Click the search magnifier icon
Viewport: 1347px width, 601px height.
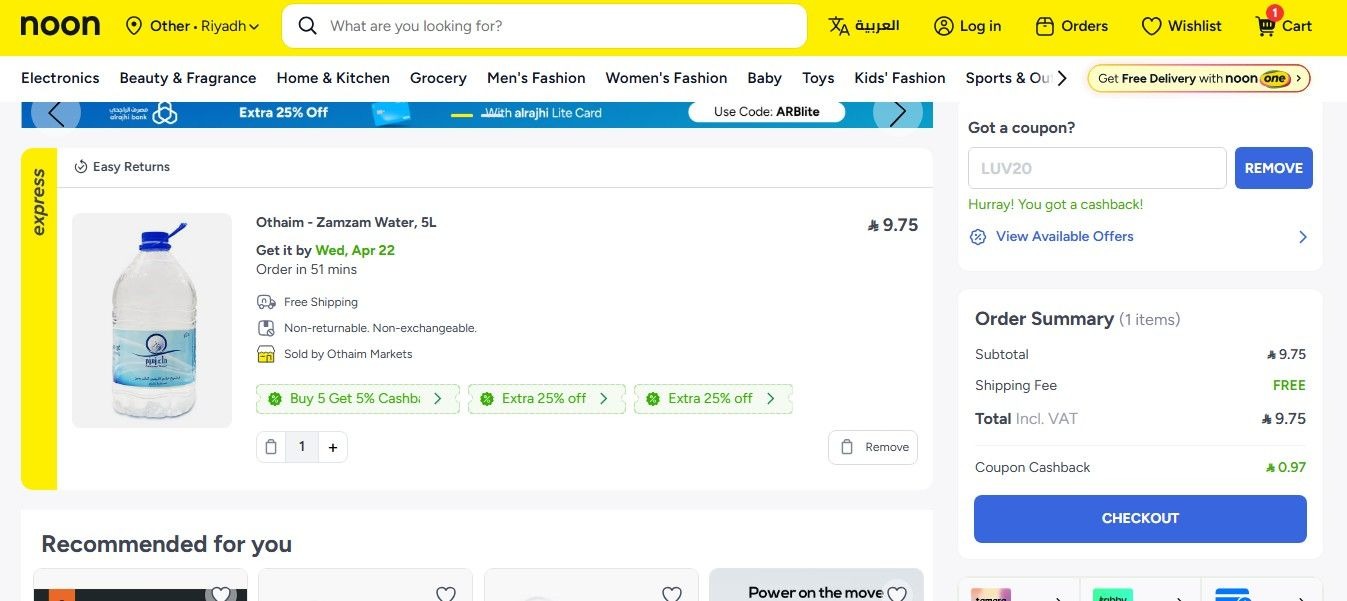click(308, 26)
